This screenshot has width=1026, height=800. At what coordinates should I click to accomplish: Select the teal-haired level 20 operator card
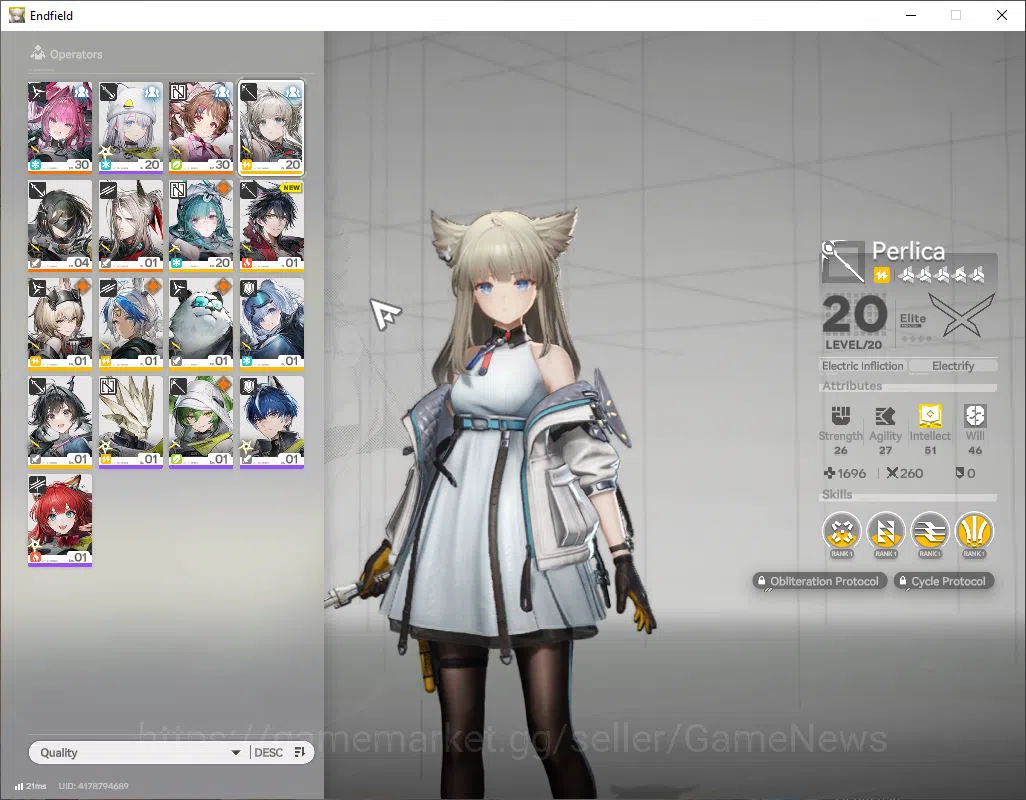point(201,226)
